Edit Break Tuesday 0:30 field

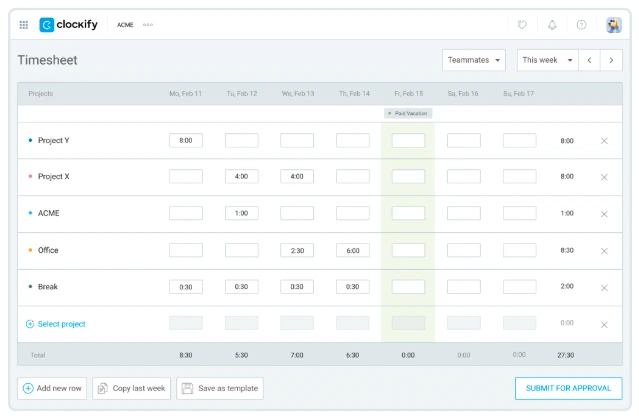(242, 287)
